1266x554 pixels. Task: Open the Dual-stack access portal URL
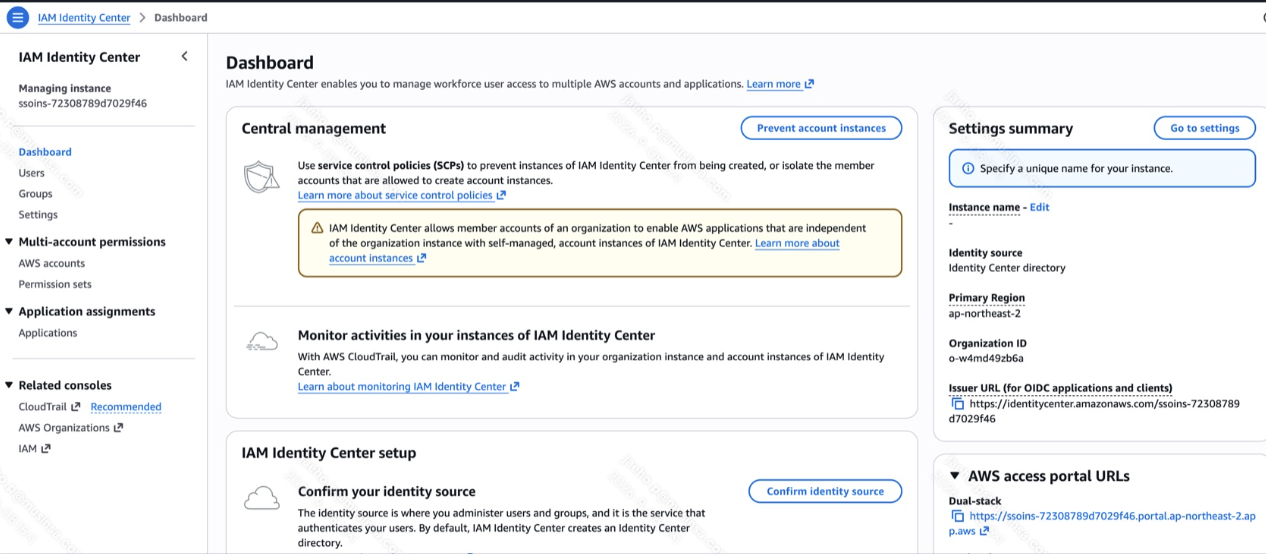pos(1102,523)
